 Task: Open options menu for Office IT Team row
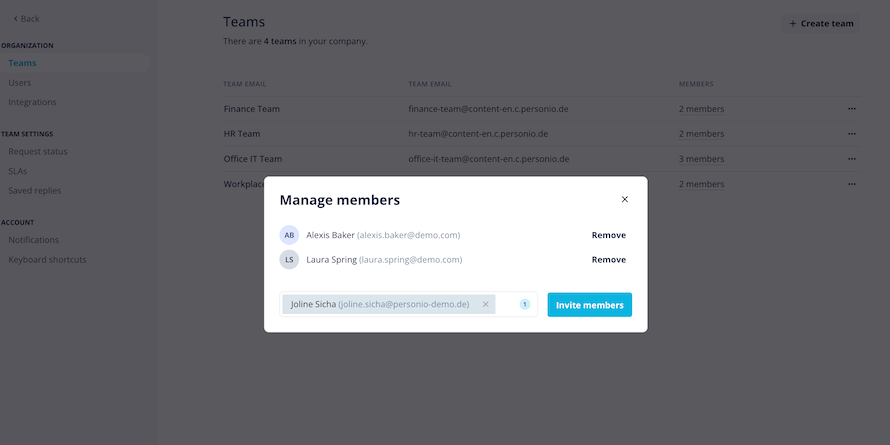(851, 159)
